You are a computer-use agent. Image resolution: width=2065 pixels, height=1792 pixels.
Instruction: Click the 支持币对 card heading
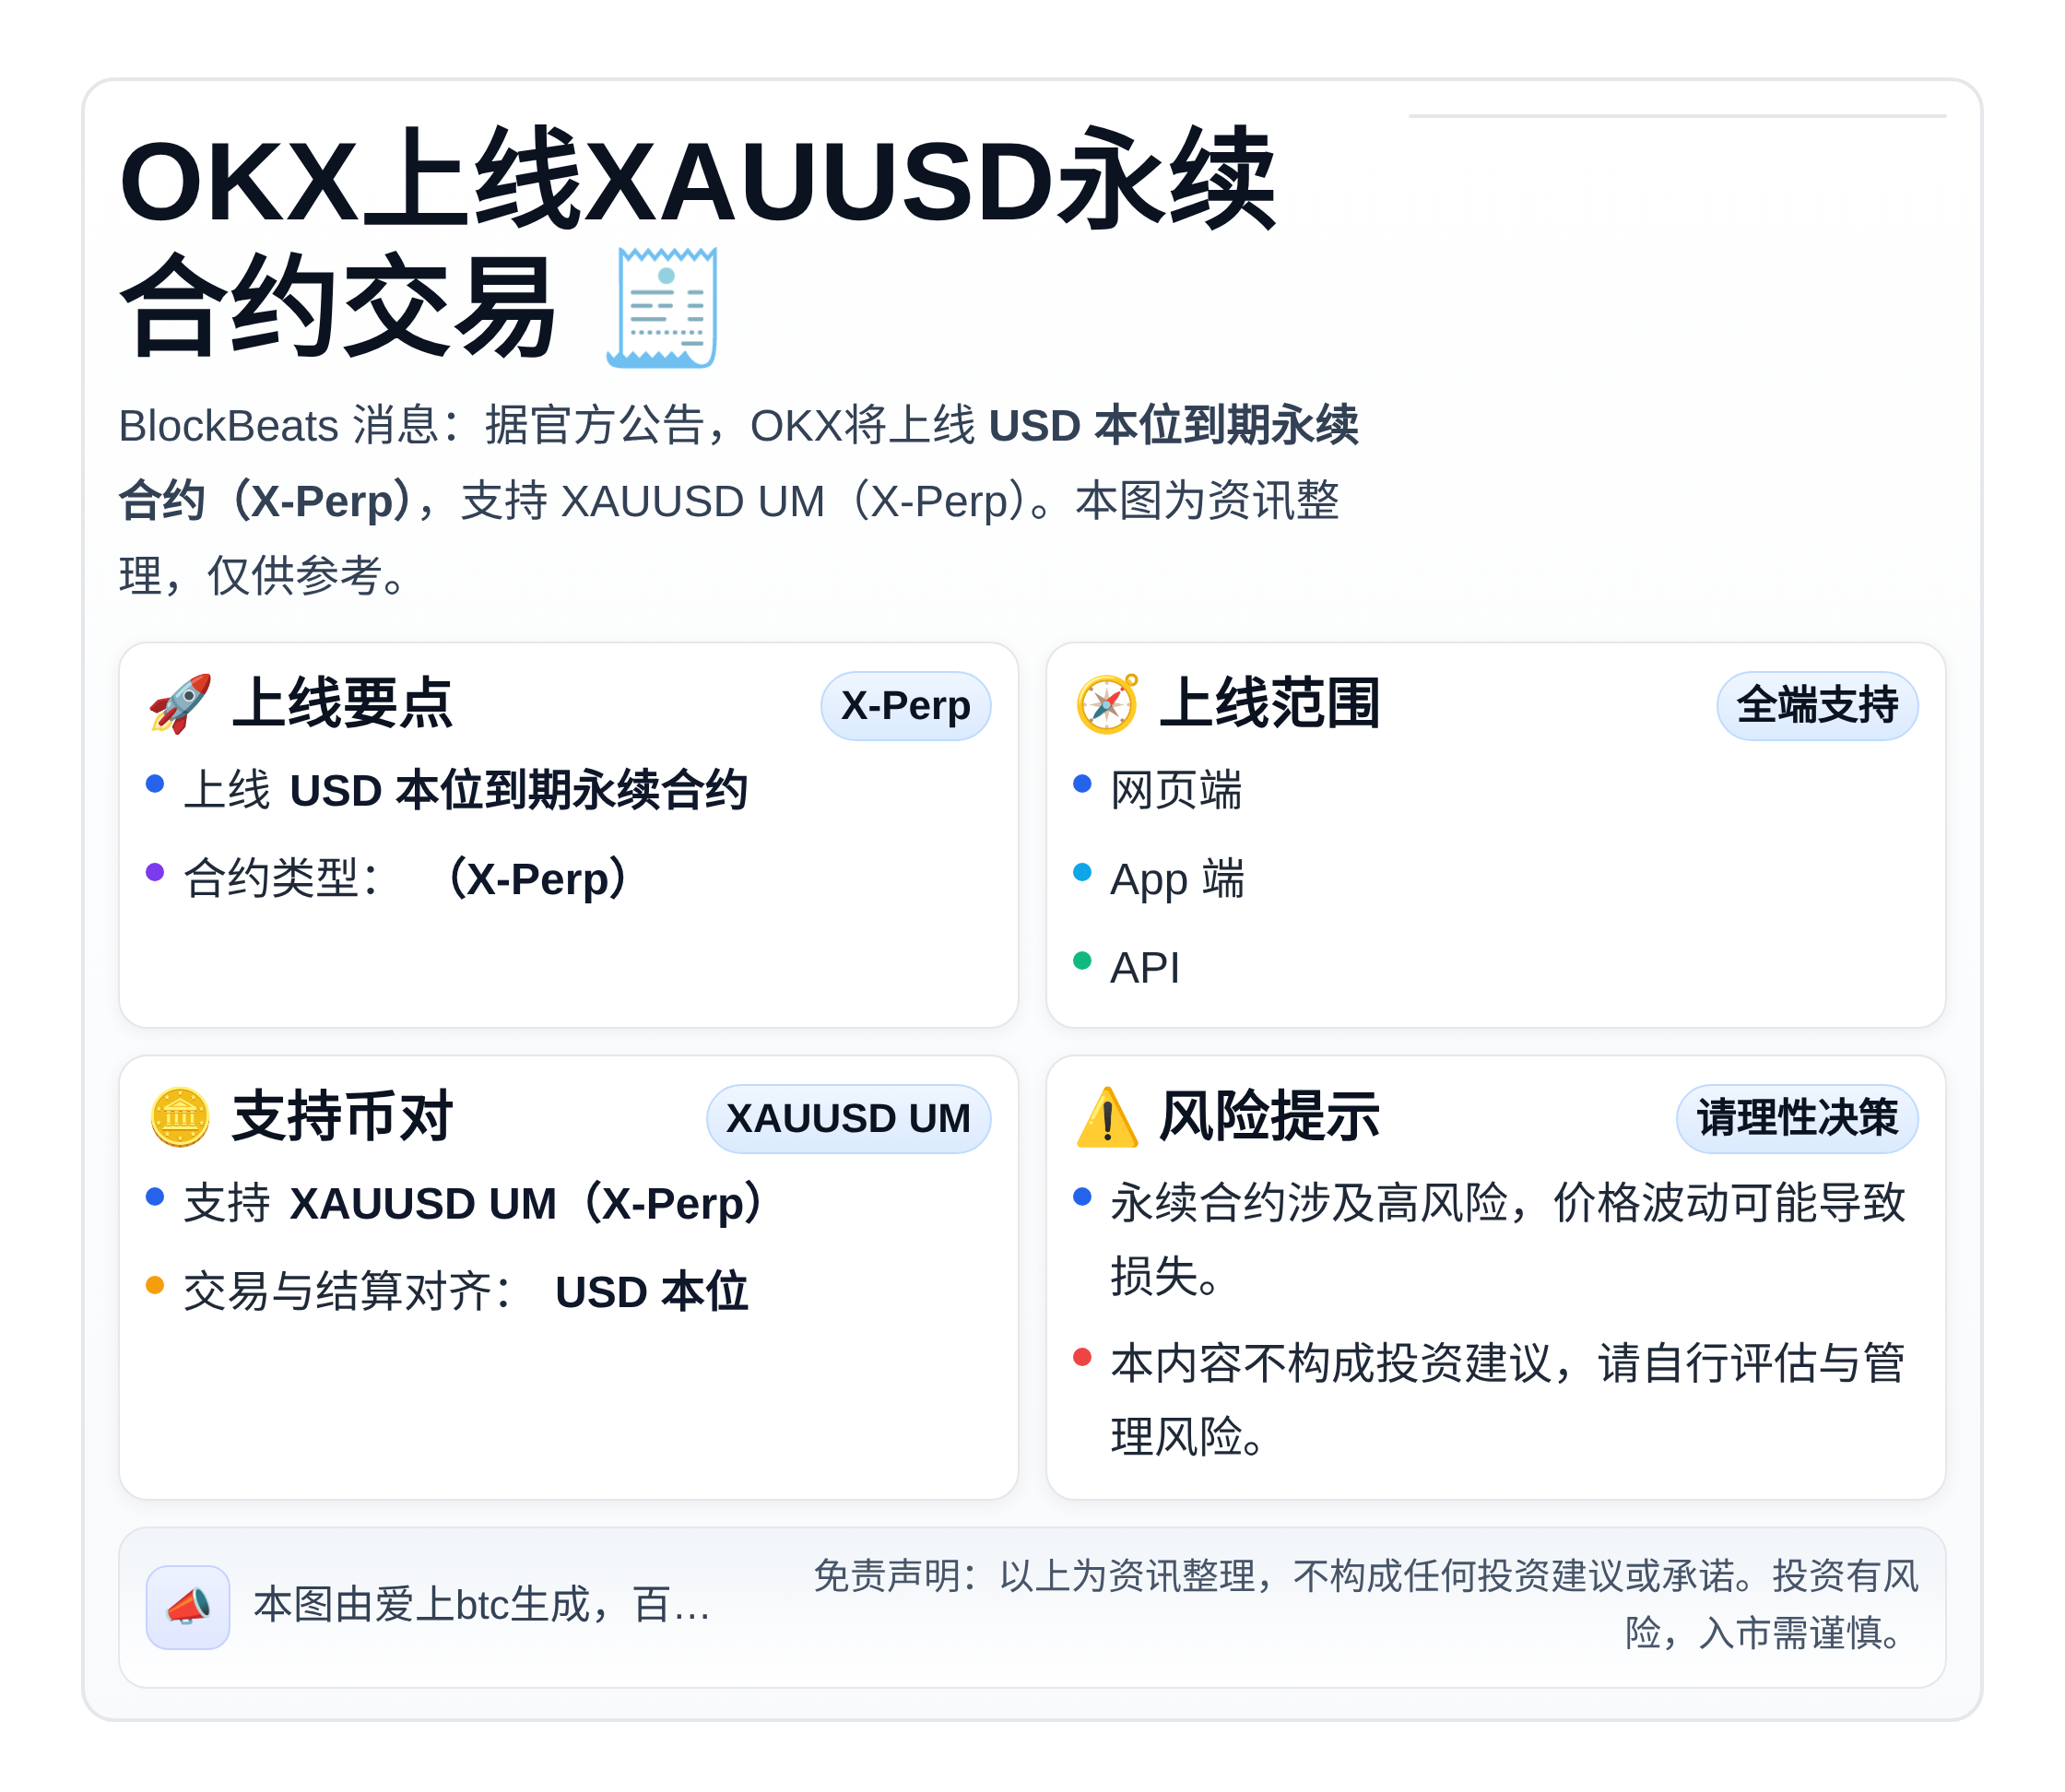pyautogui.click(x=342, y=1117)
